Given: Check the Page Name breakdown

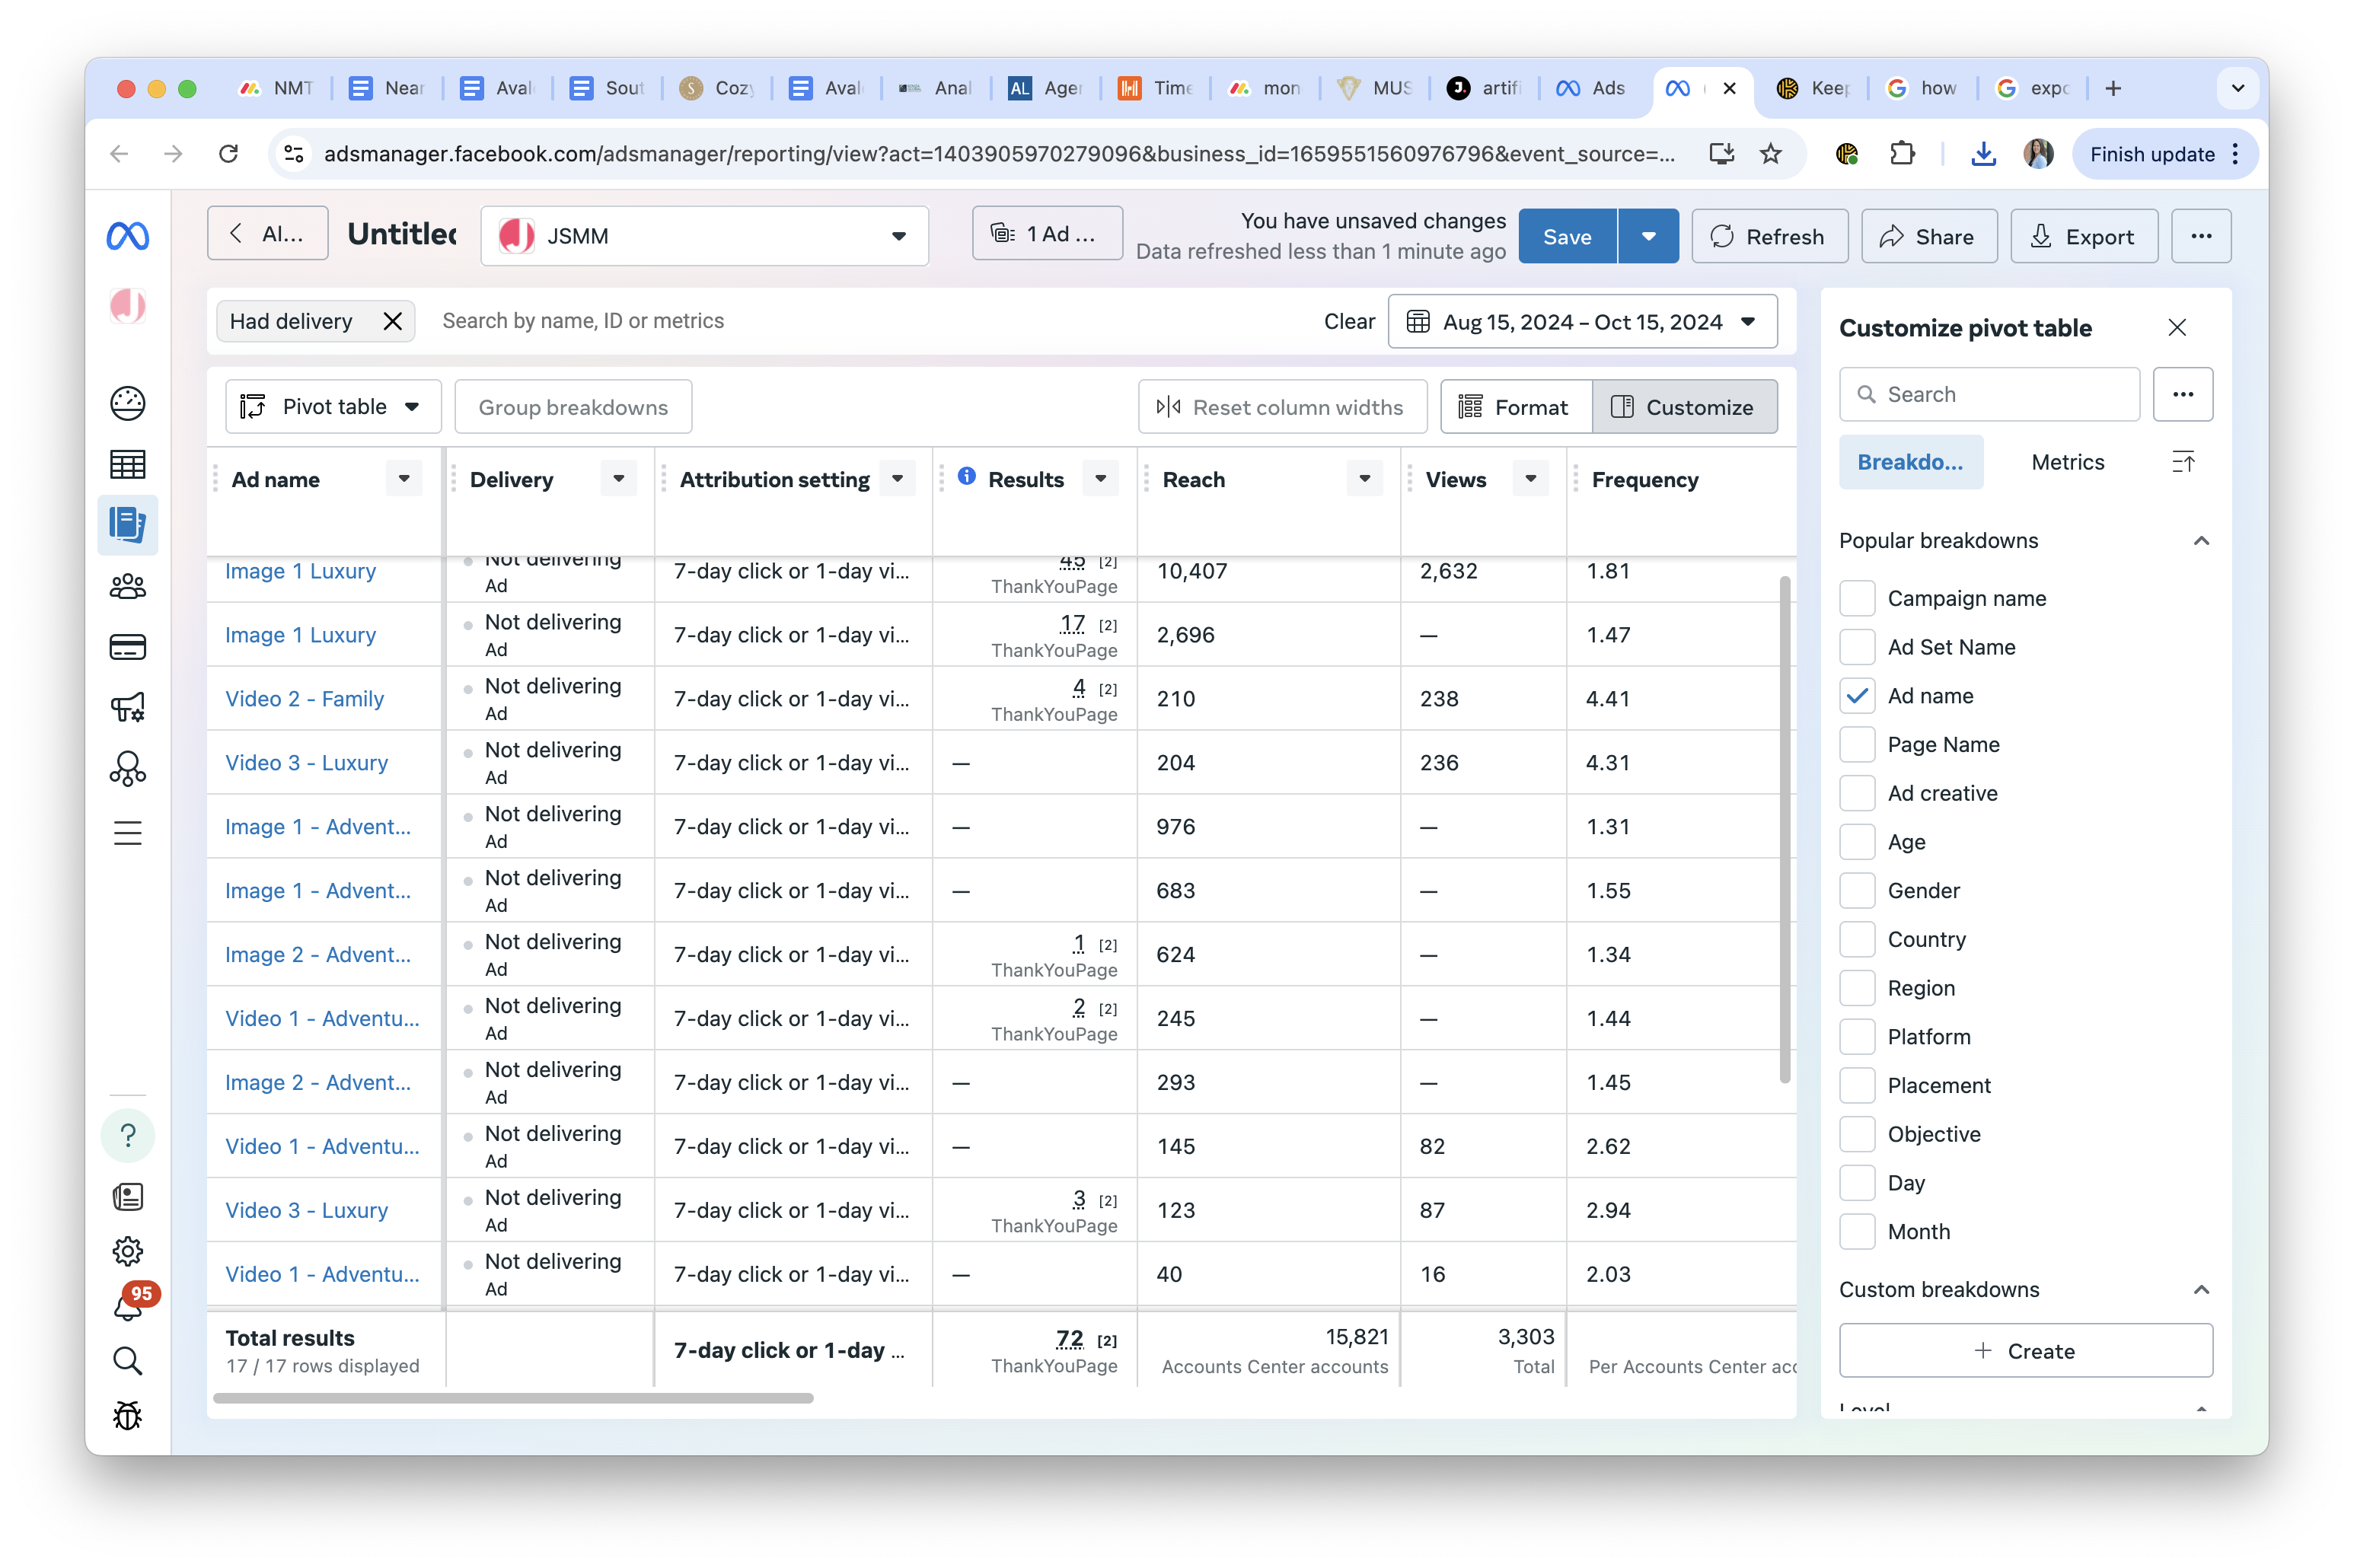Looking at the screenshot, I should [x=1857, y=745].
